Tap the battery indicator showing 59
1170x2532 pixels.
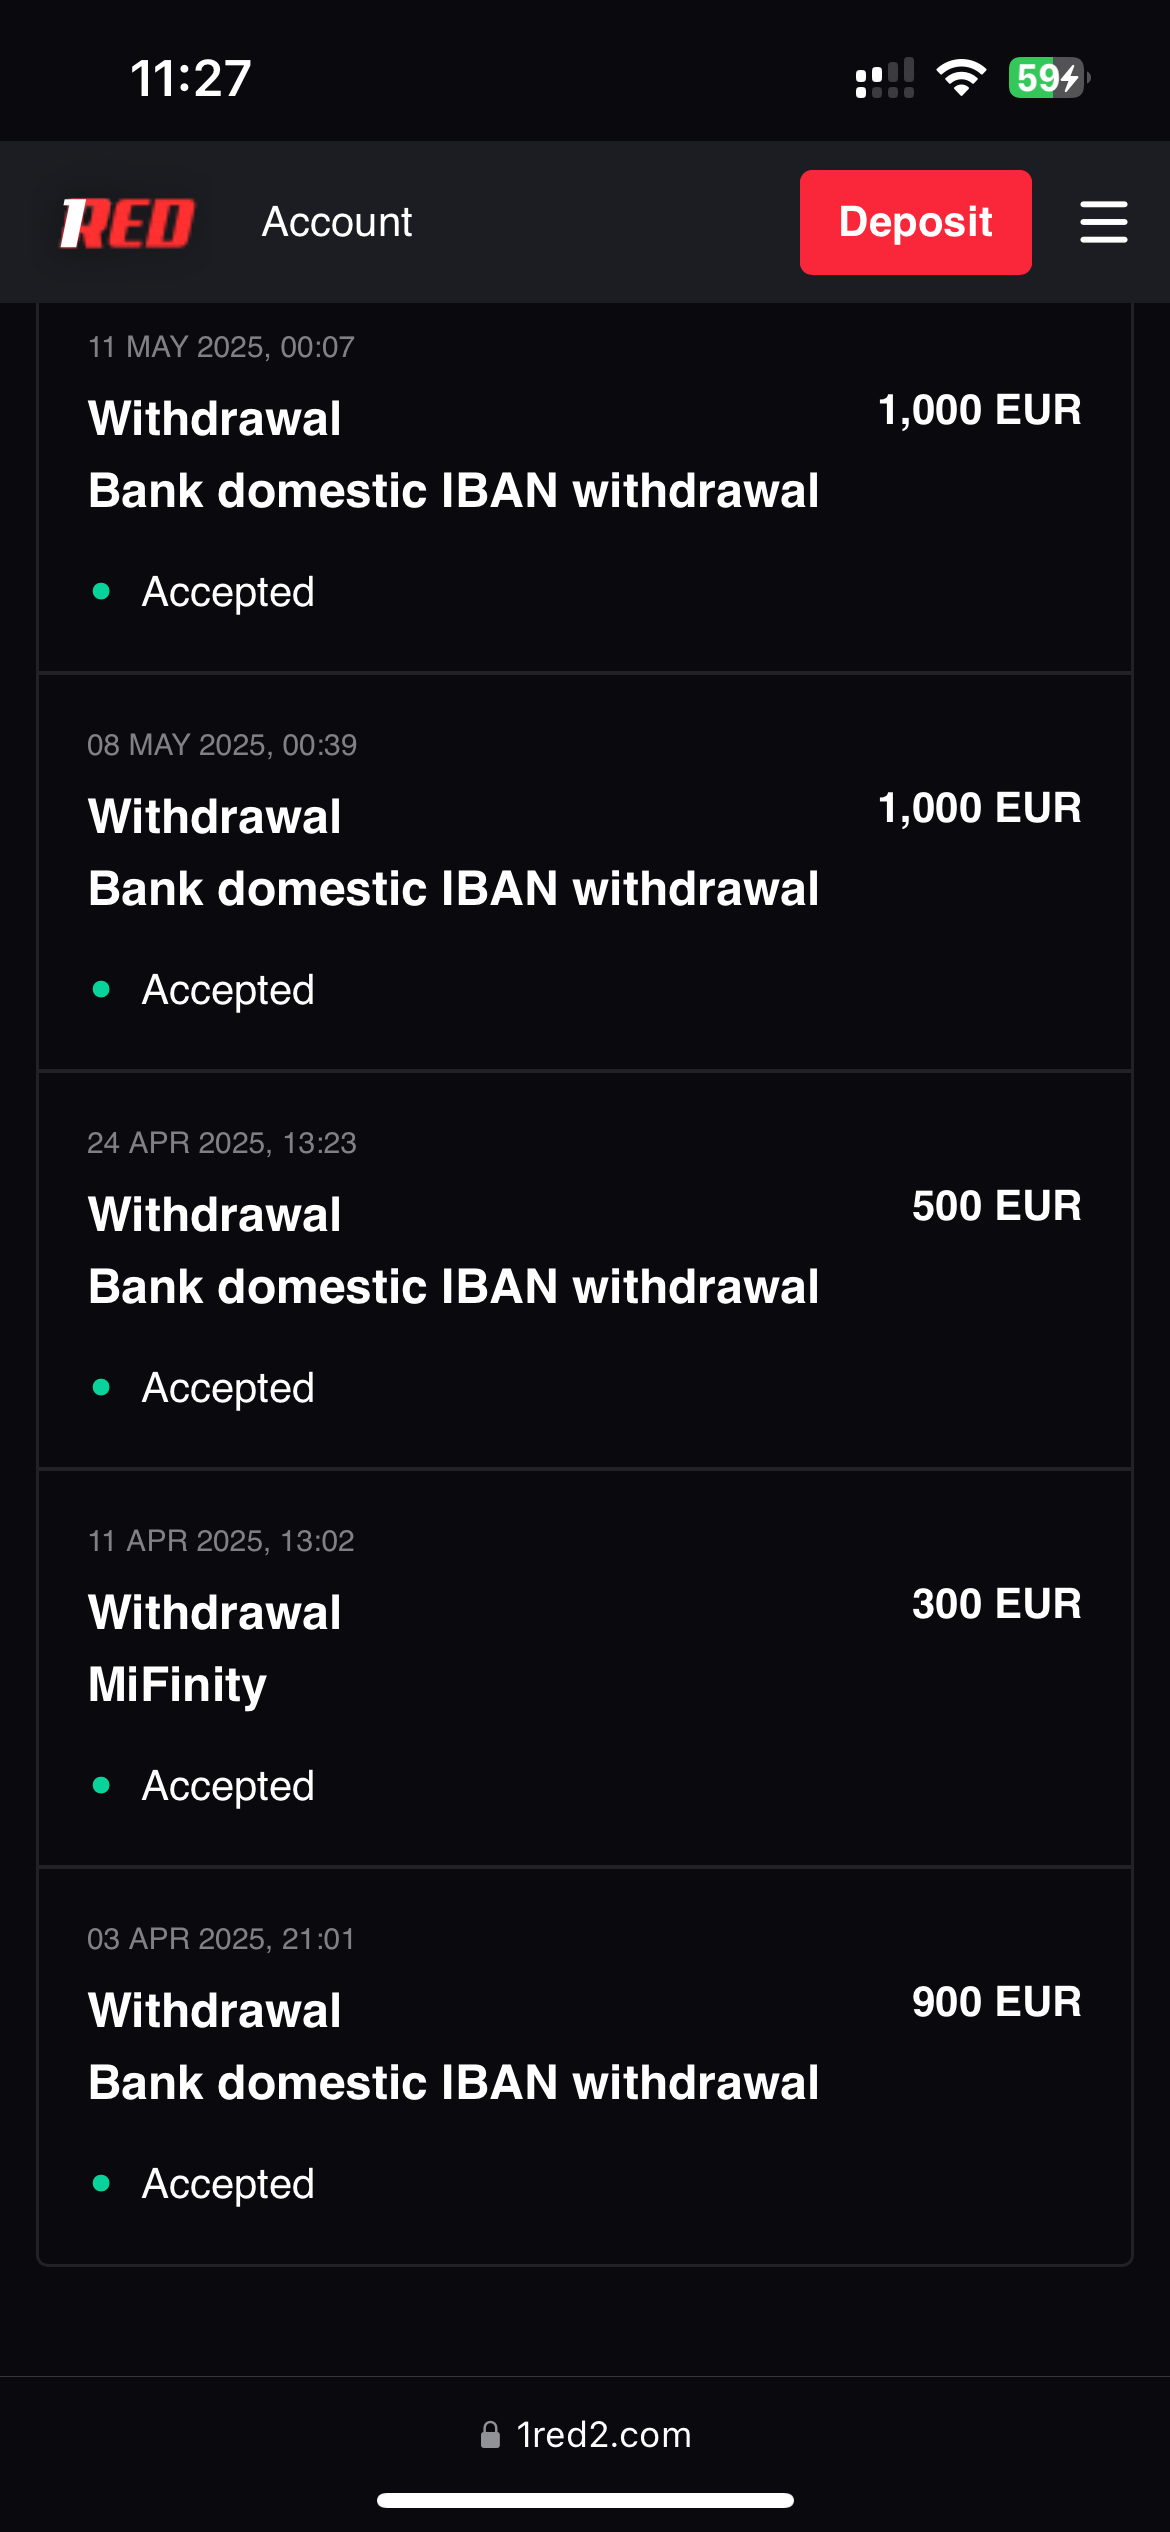click(x=1047, y=78)
